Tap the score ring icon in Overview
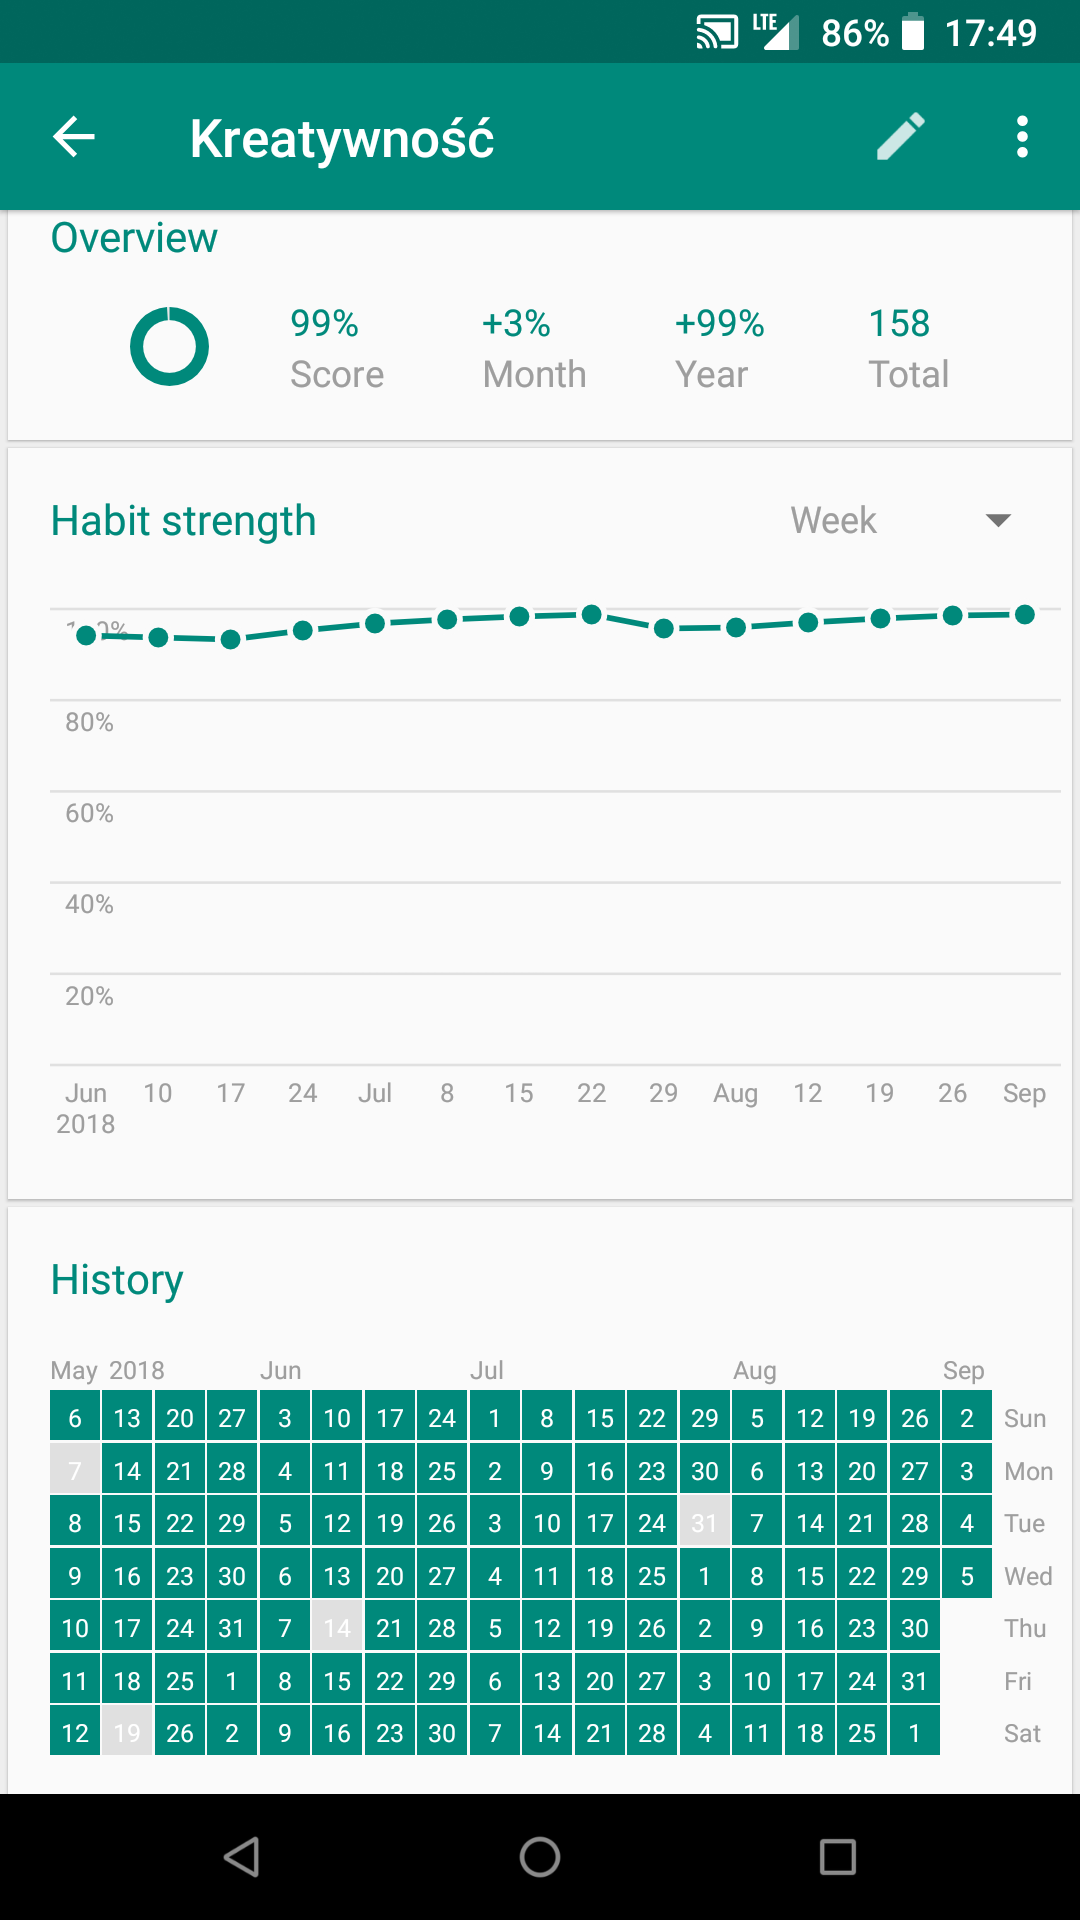The width and height of the screenshot is (1080, 1920). tap(169, 346)
